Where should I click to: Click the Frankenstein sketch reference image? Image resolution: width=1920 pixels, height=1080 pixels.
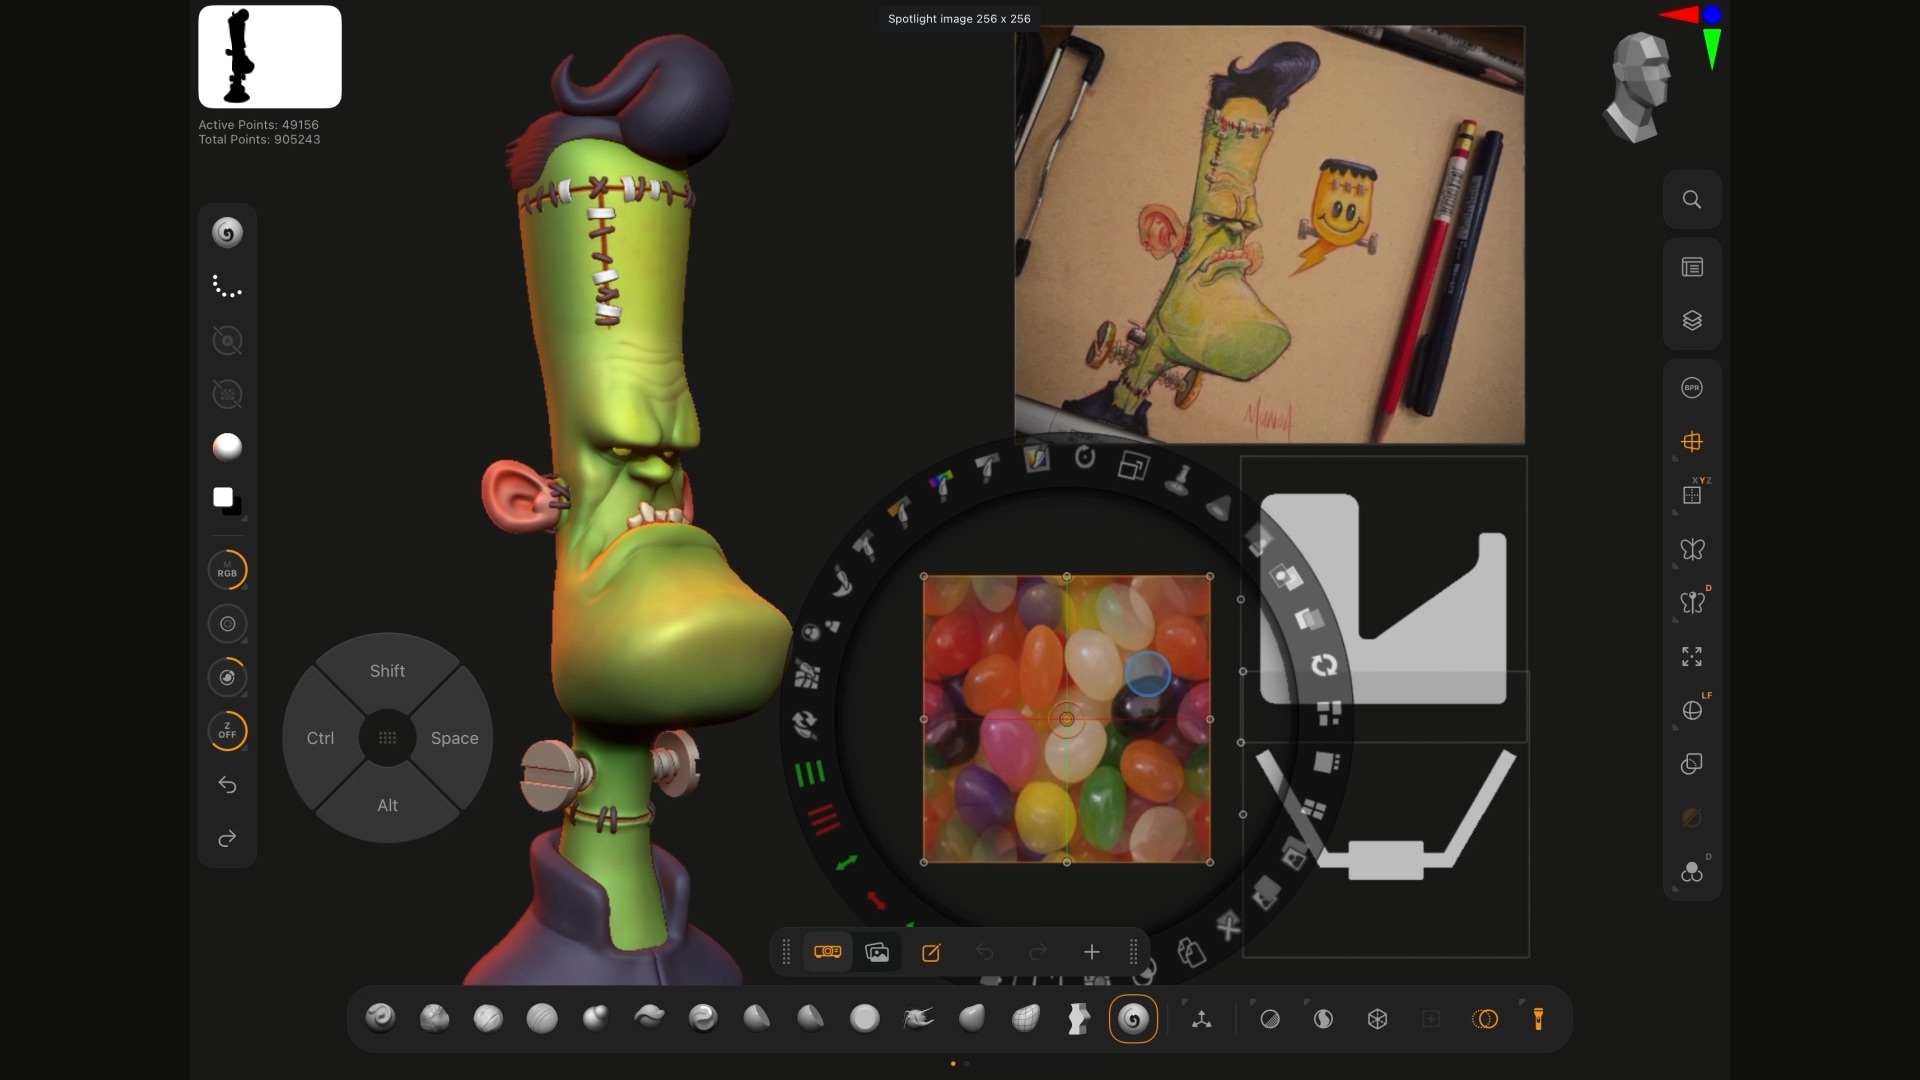coord(1269,235)
